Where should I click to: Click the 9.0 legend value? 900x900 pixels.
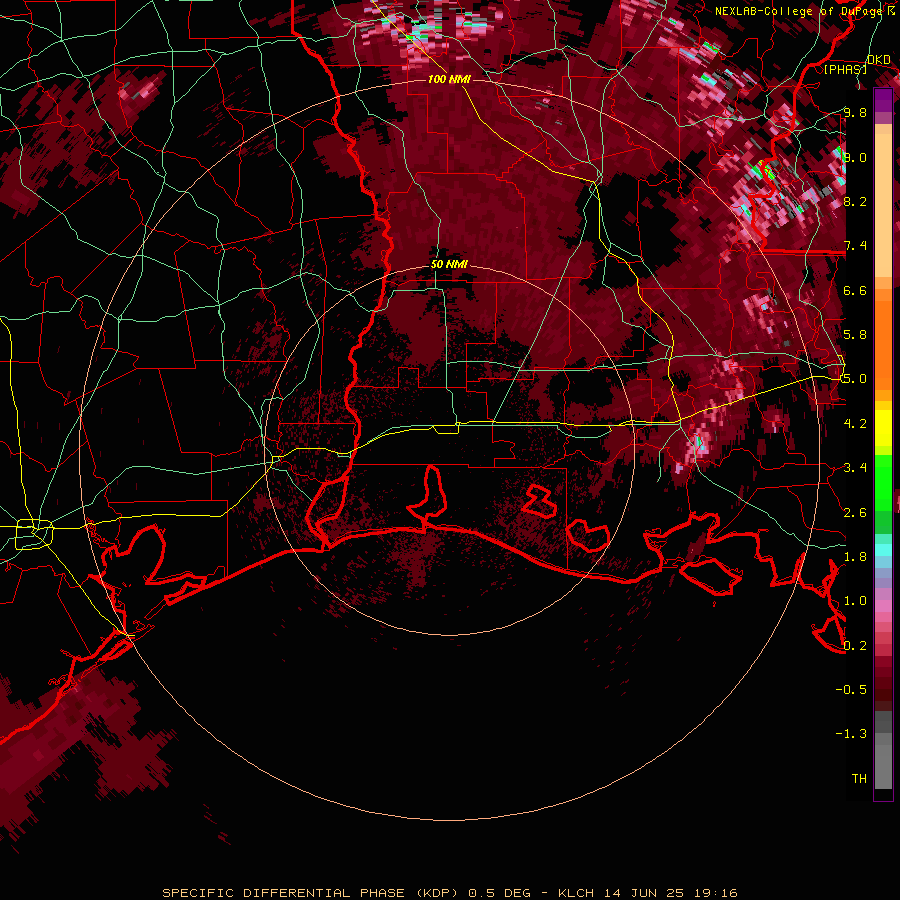coord(855,157)
